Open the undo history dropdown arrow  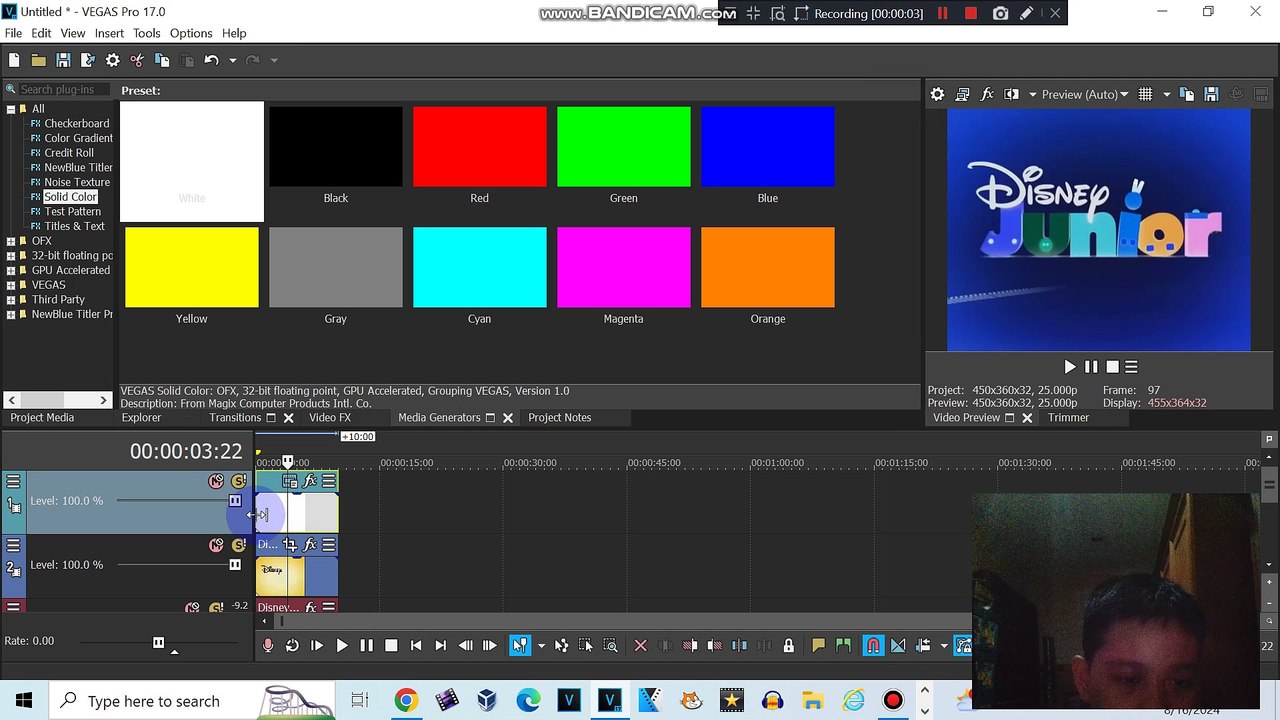point(232,60)
